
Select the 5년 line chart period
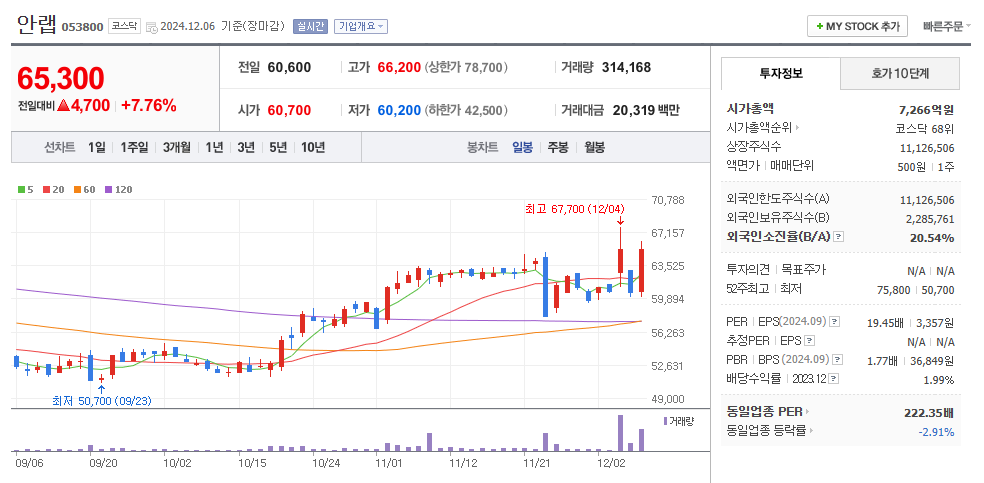(x=278, y=147)
